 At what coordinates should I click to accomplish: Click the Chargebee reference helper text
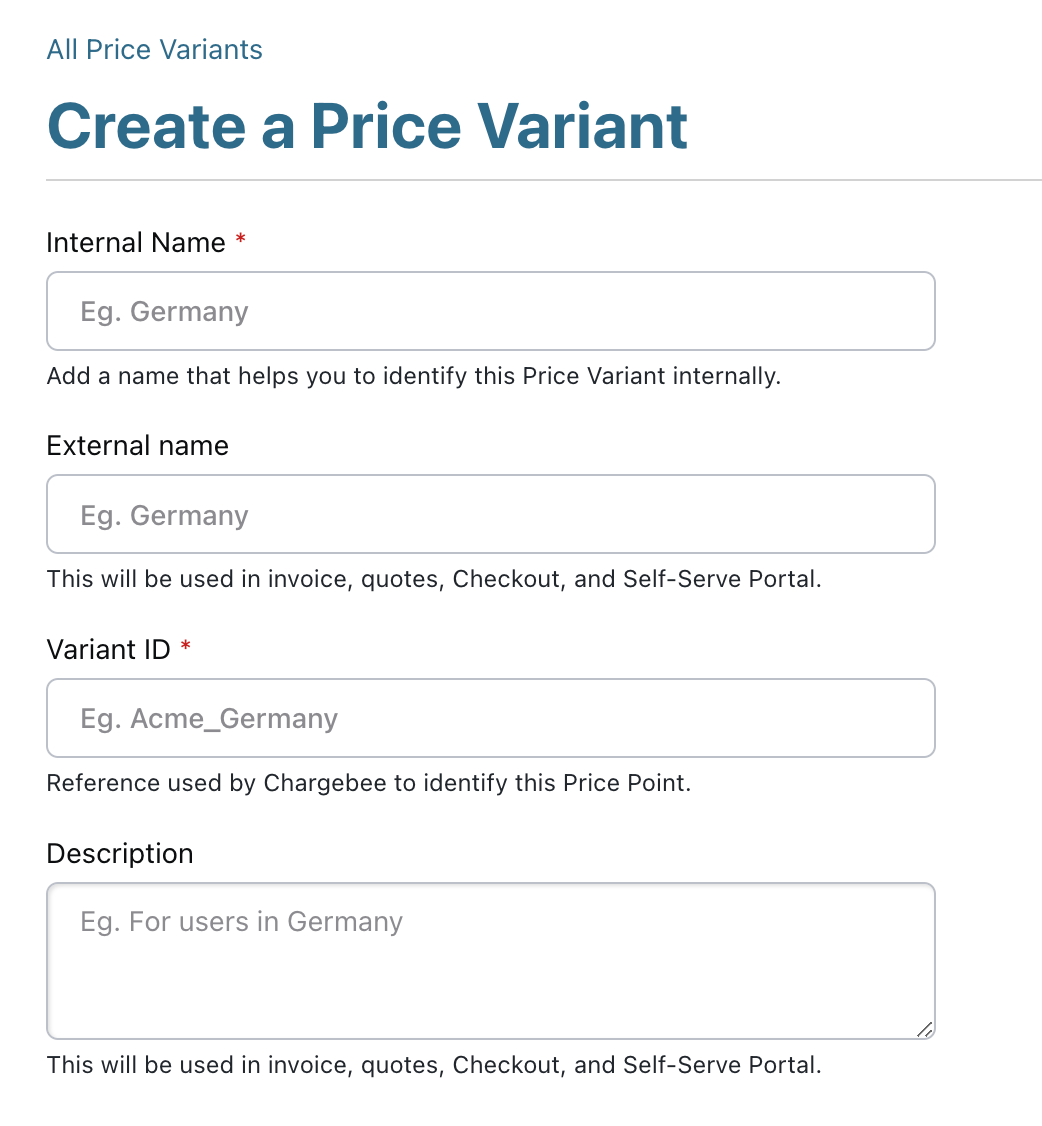[x=368, y=783]
